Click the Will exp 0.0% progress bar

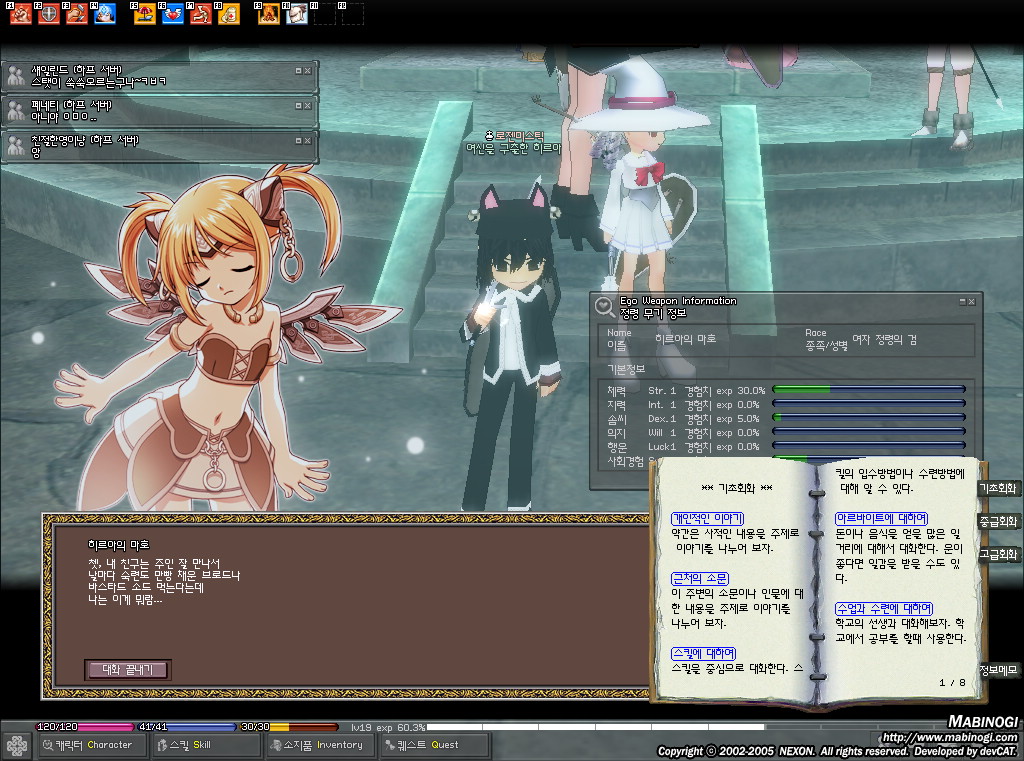(869, 432)
